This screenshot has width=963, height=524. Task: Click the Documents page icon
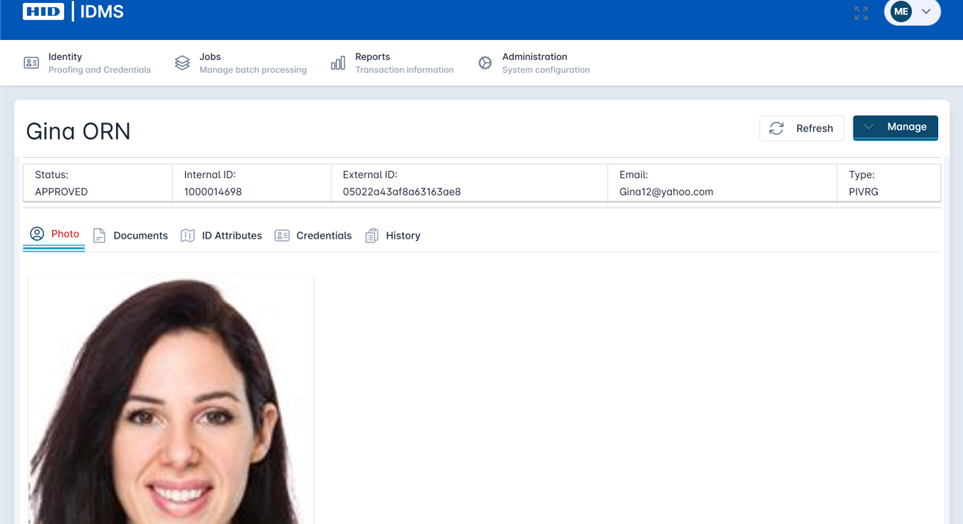99,235
